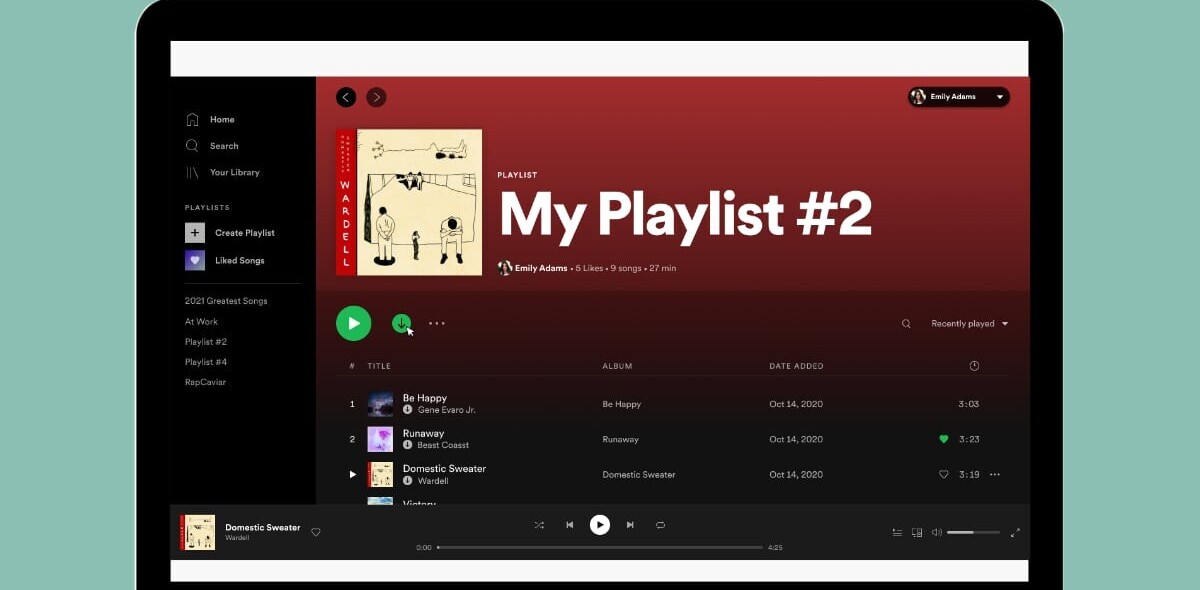Click the green download playlist icon
The width and height of the screenshot is (1200, 590).
tap(401, 323)
